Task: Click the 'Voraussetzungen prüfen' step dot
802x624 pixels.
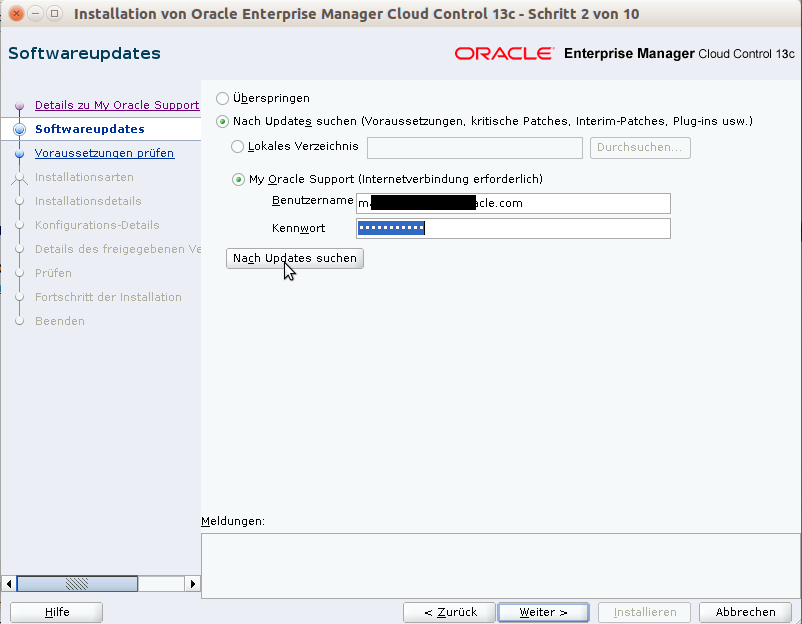Action: coord(19,153)
